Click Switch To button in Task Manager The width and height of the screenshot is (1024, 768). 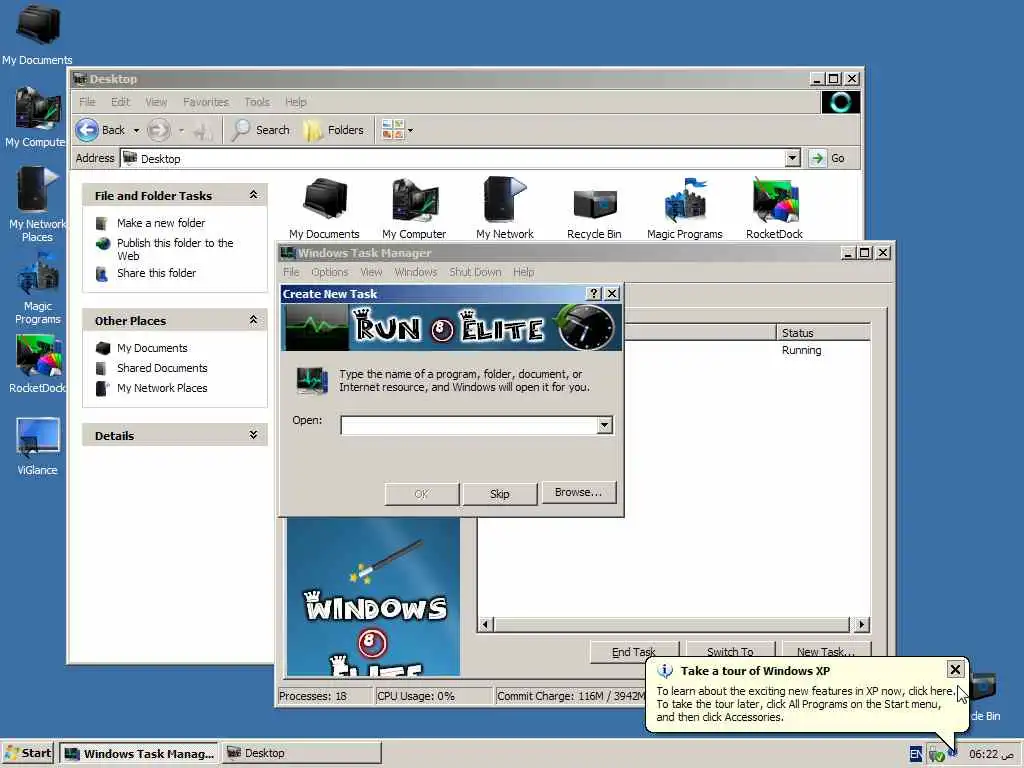pos(730,651)
